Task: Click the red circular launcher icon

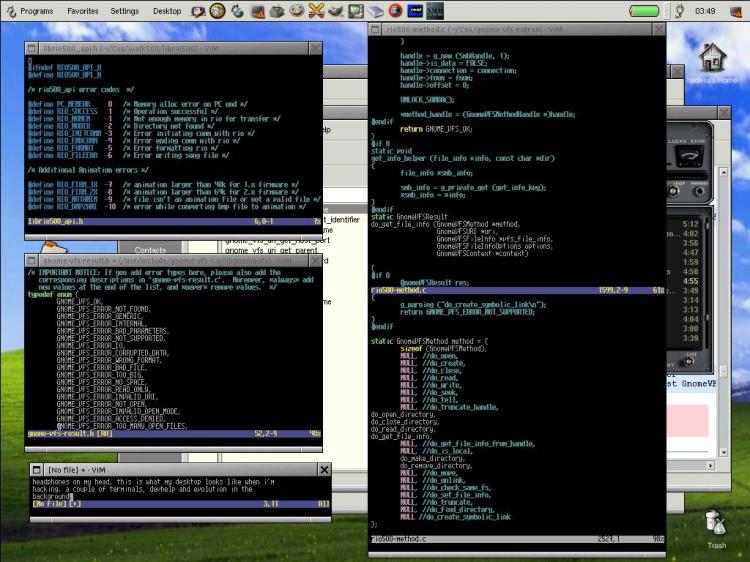Action: coord(395,11)
